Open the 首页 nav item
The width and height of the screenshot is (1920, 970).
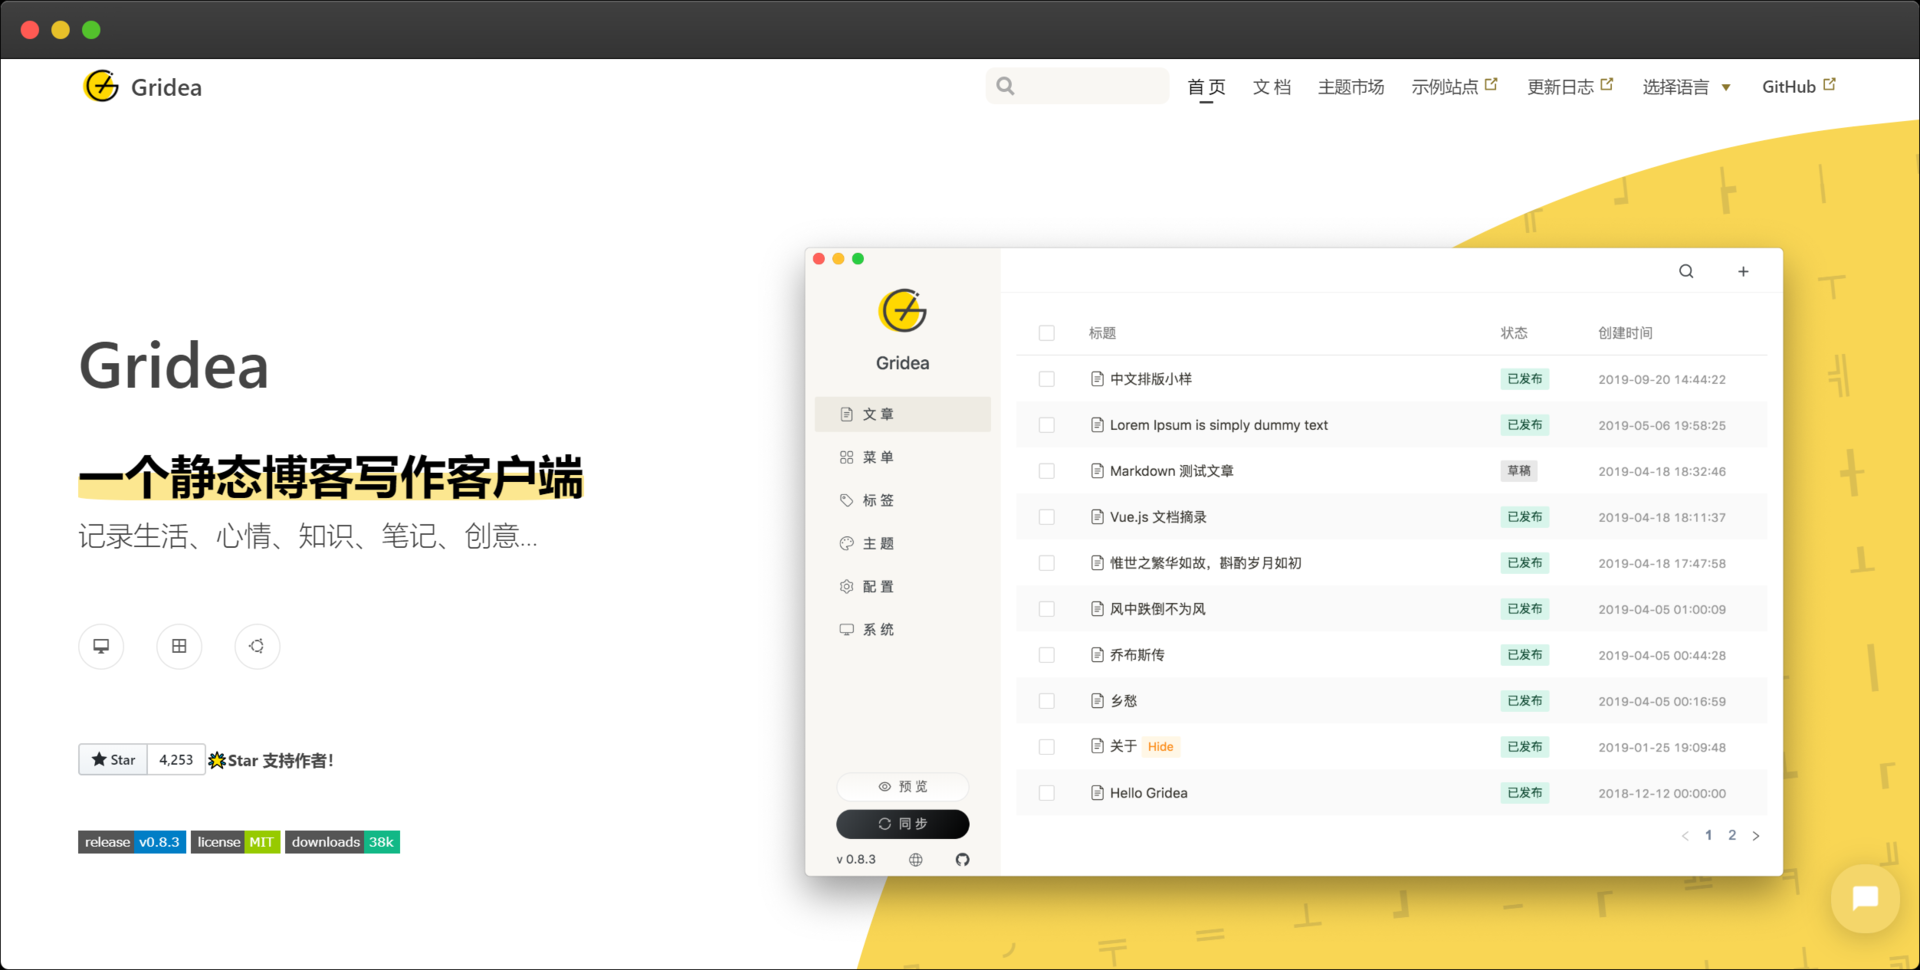(x=1206, y=87)
